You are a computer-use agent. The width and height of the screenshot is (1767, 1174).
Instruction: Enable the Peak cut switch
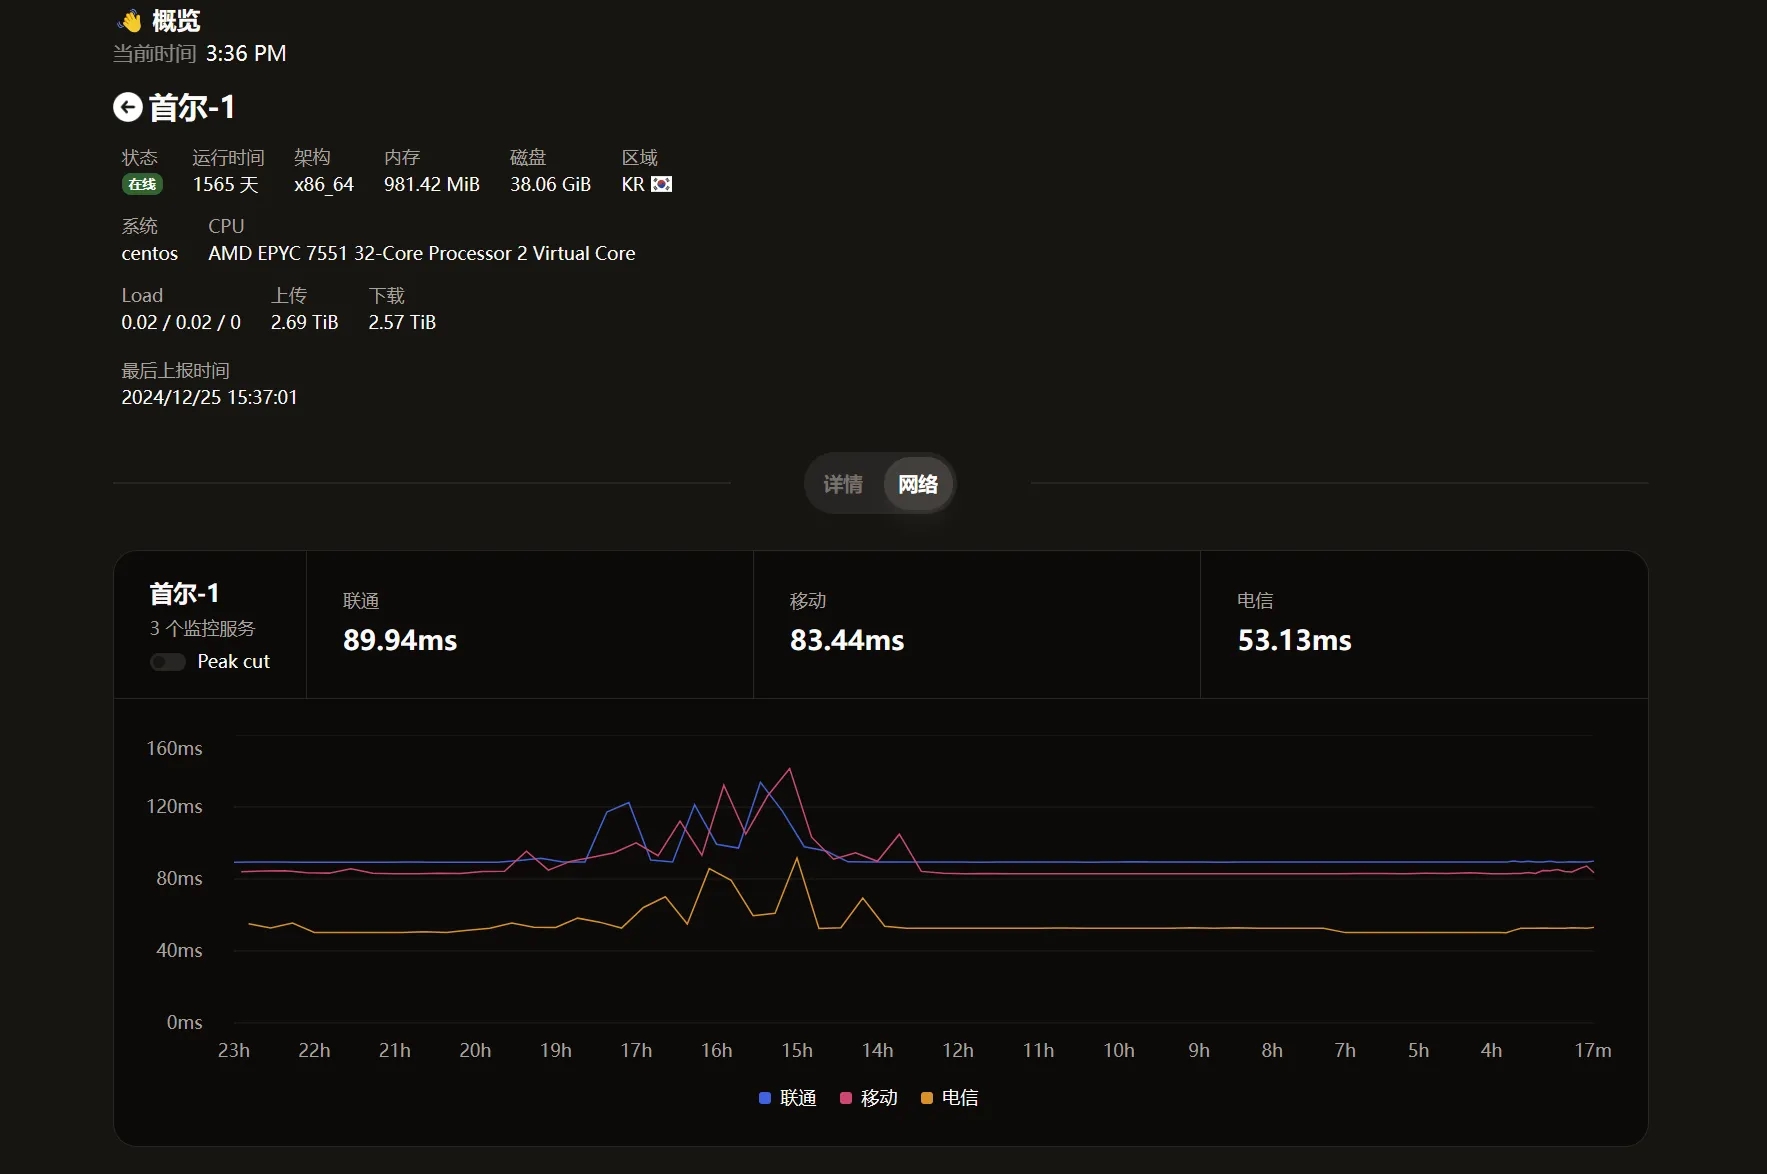[x=168, y=662]
